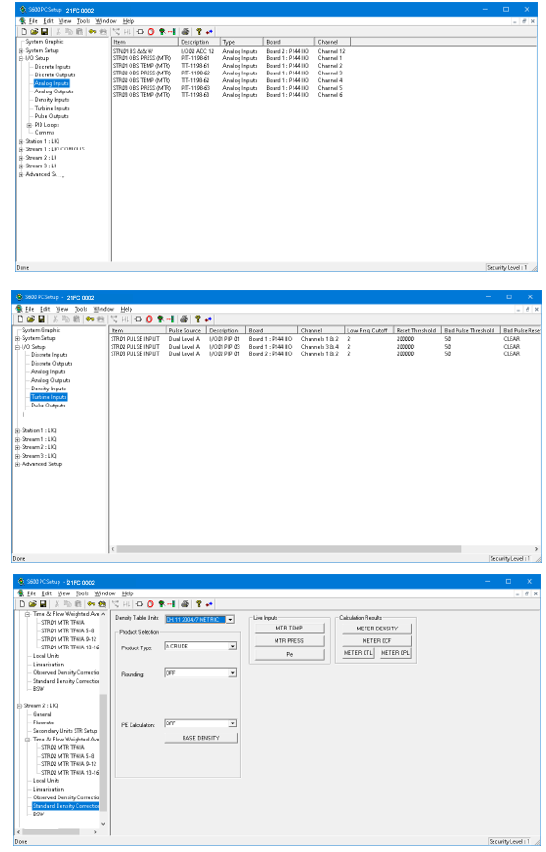Open Tools menu in the top Analog Inputs window

83,21
